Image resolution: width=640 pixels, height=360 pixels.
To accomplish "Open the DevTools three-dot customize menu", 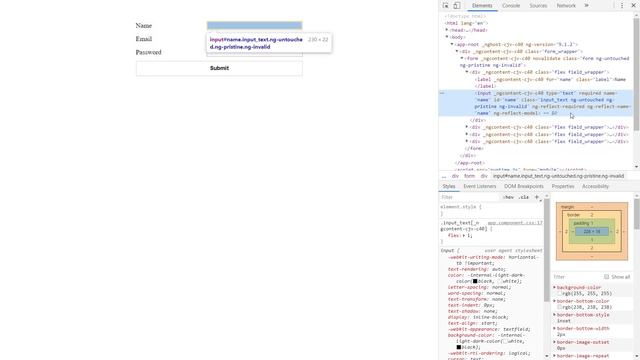I will click(x=622, y=6).
